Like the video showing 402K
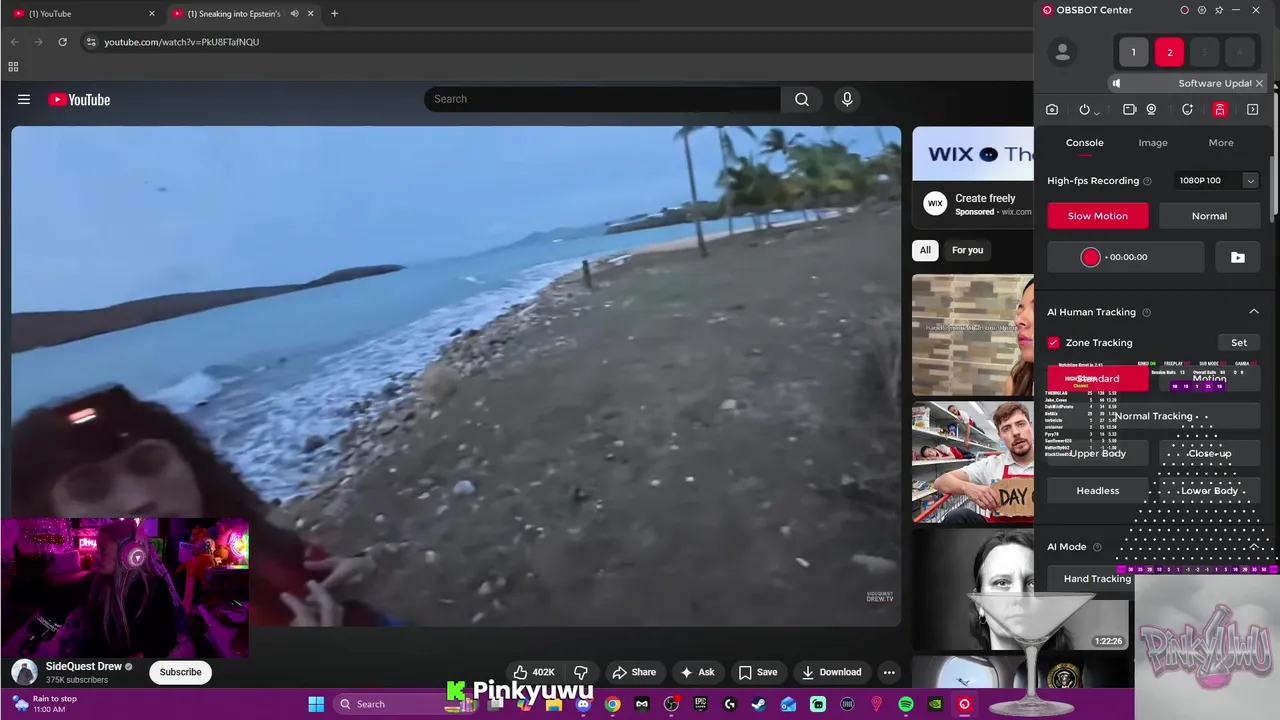 [x=534, y=672]
